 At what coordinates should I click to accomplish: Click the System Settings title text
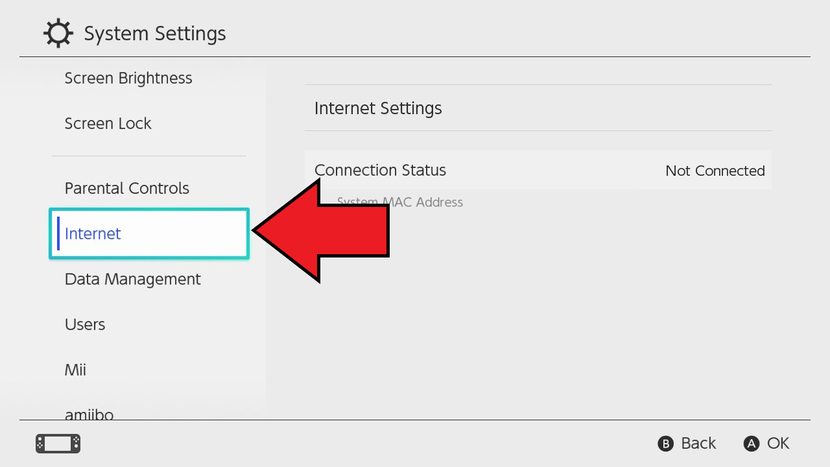click(155, 34)
